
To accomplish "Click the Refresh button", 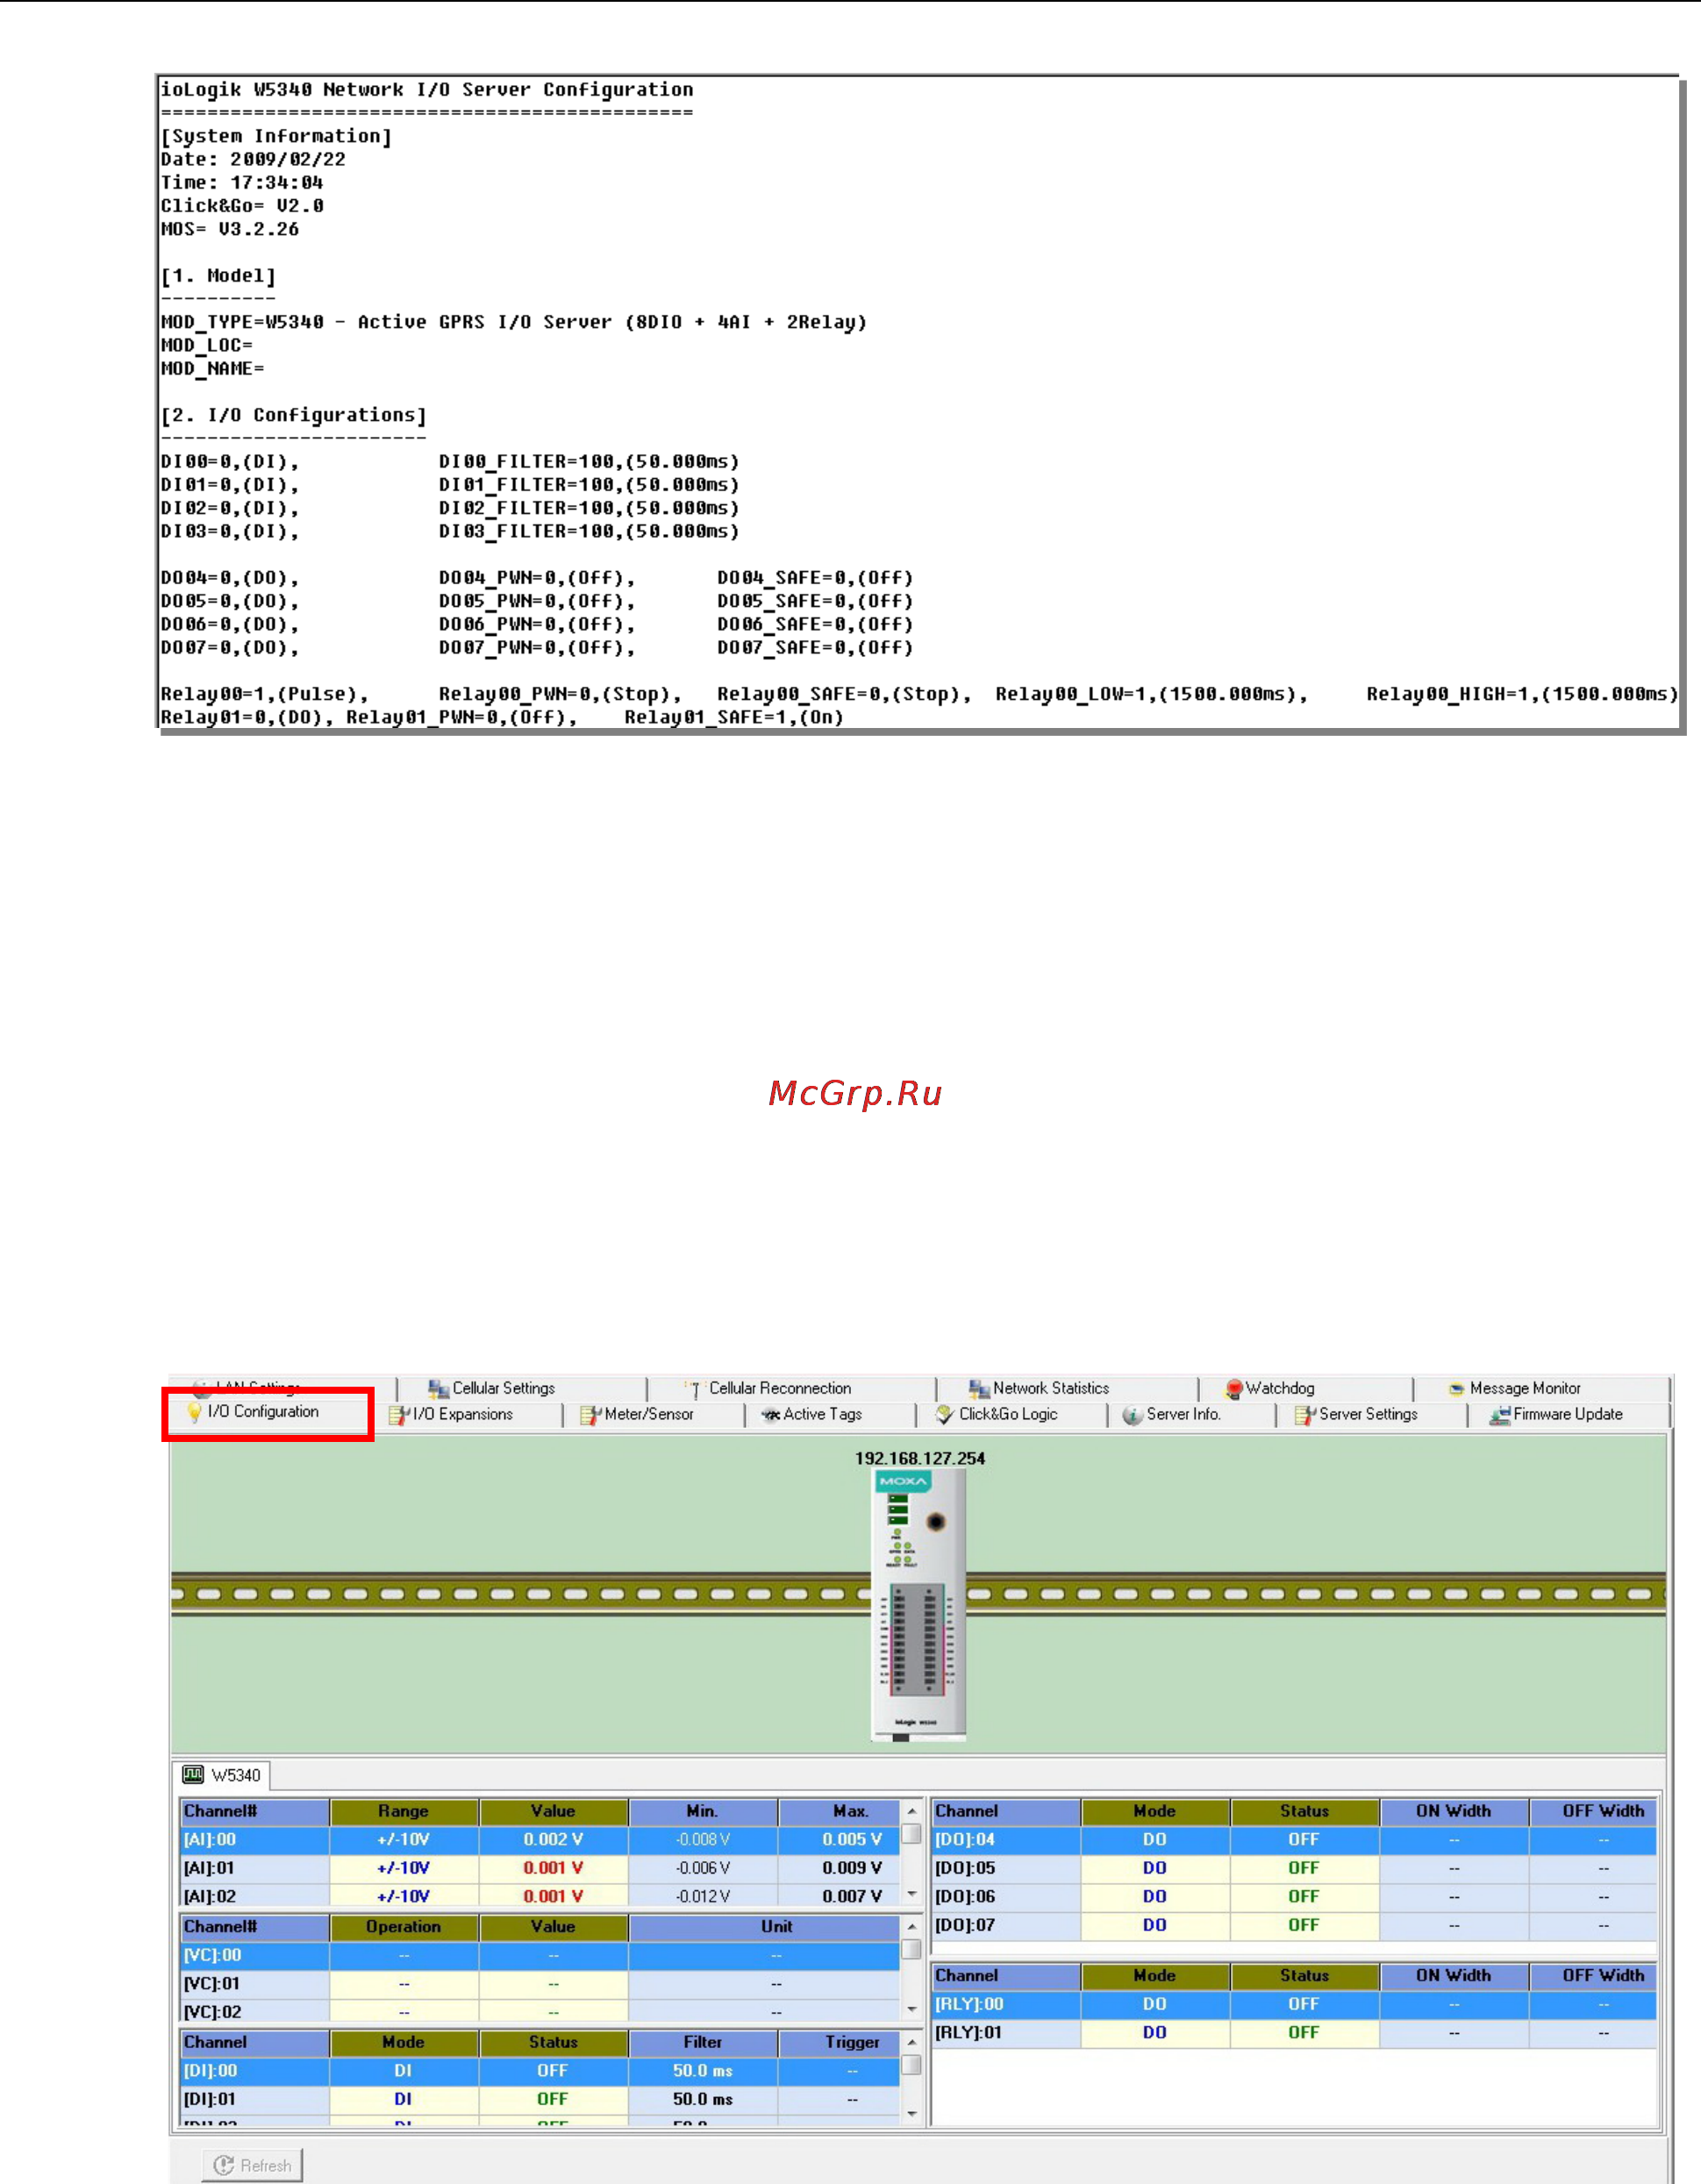I will coord(252,2166).
